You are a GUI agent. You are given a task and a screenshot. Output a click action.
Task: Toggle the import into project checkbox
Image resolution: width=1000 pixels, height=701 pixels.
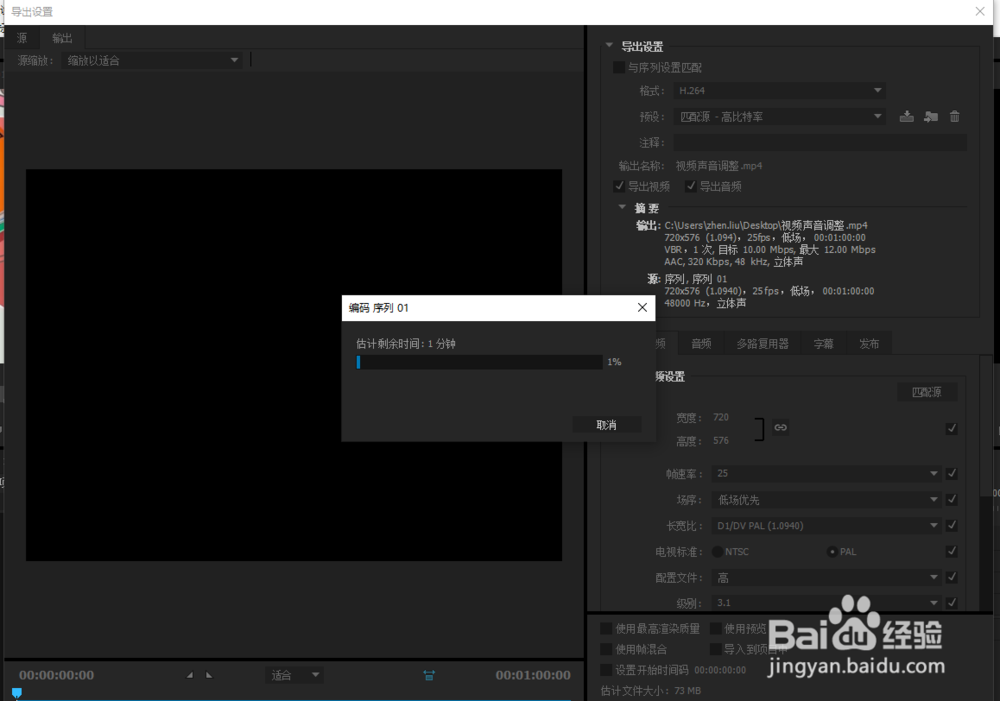[716, 649]
